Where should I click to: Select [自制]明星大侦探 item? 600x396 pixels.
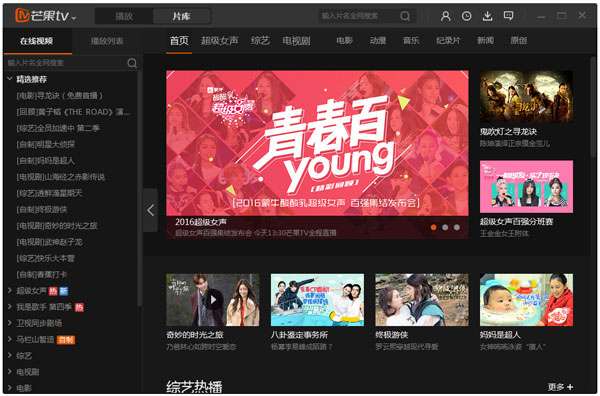click(46, 144)
